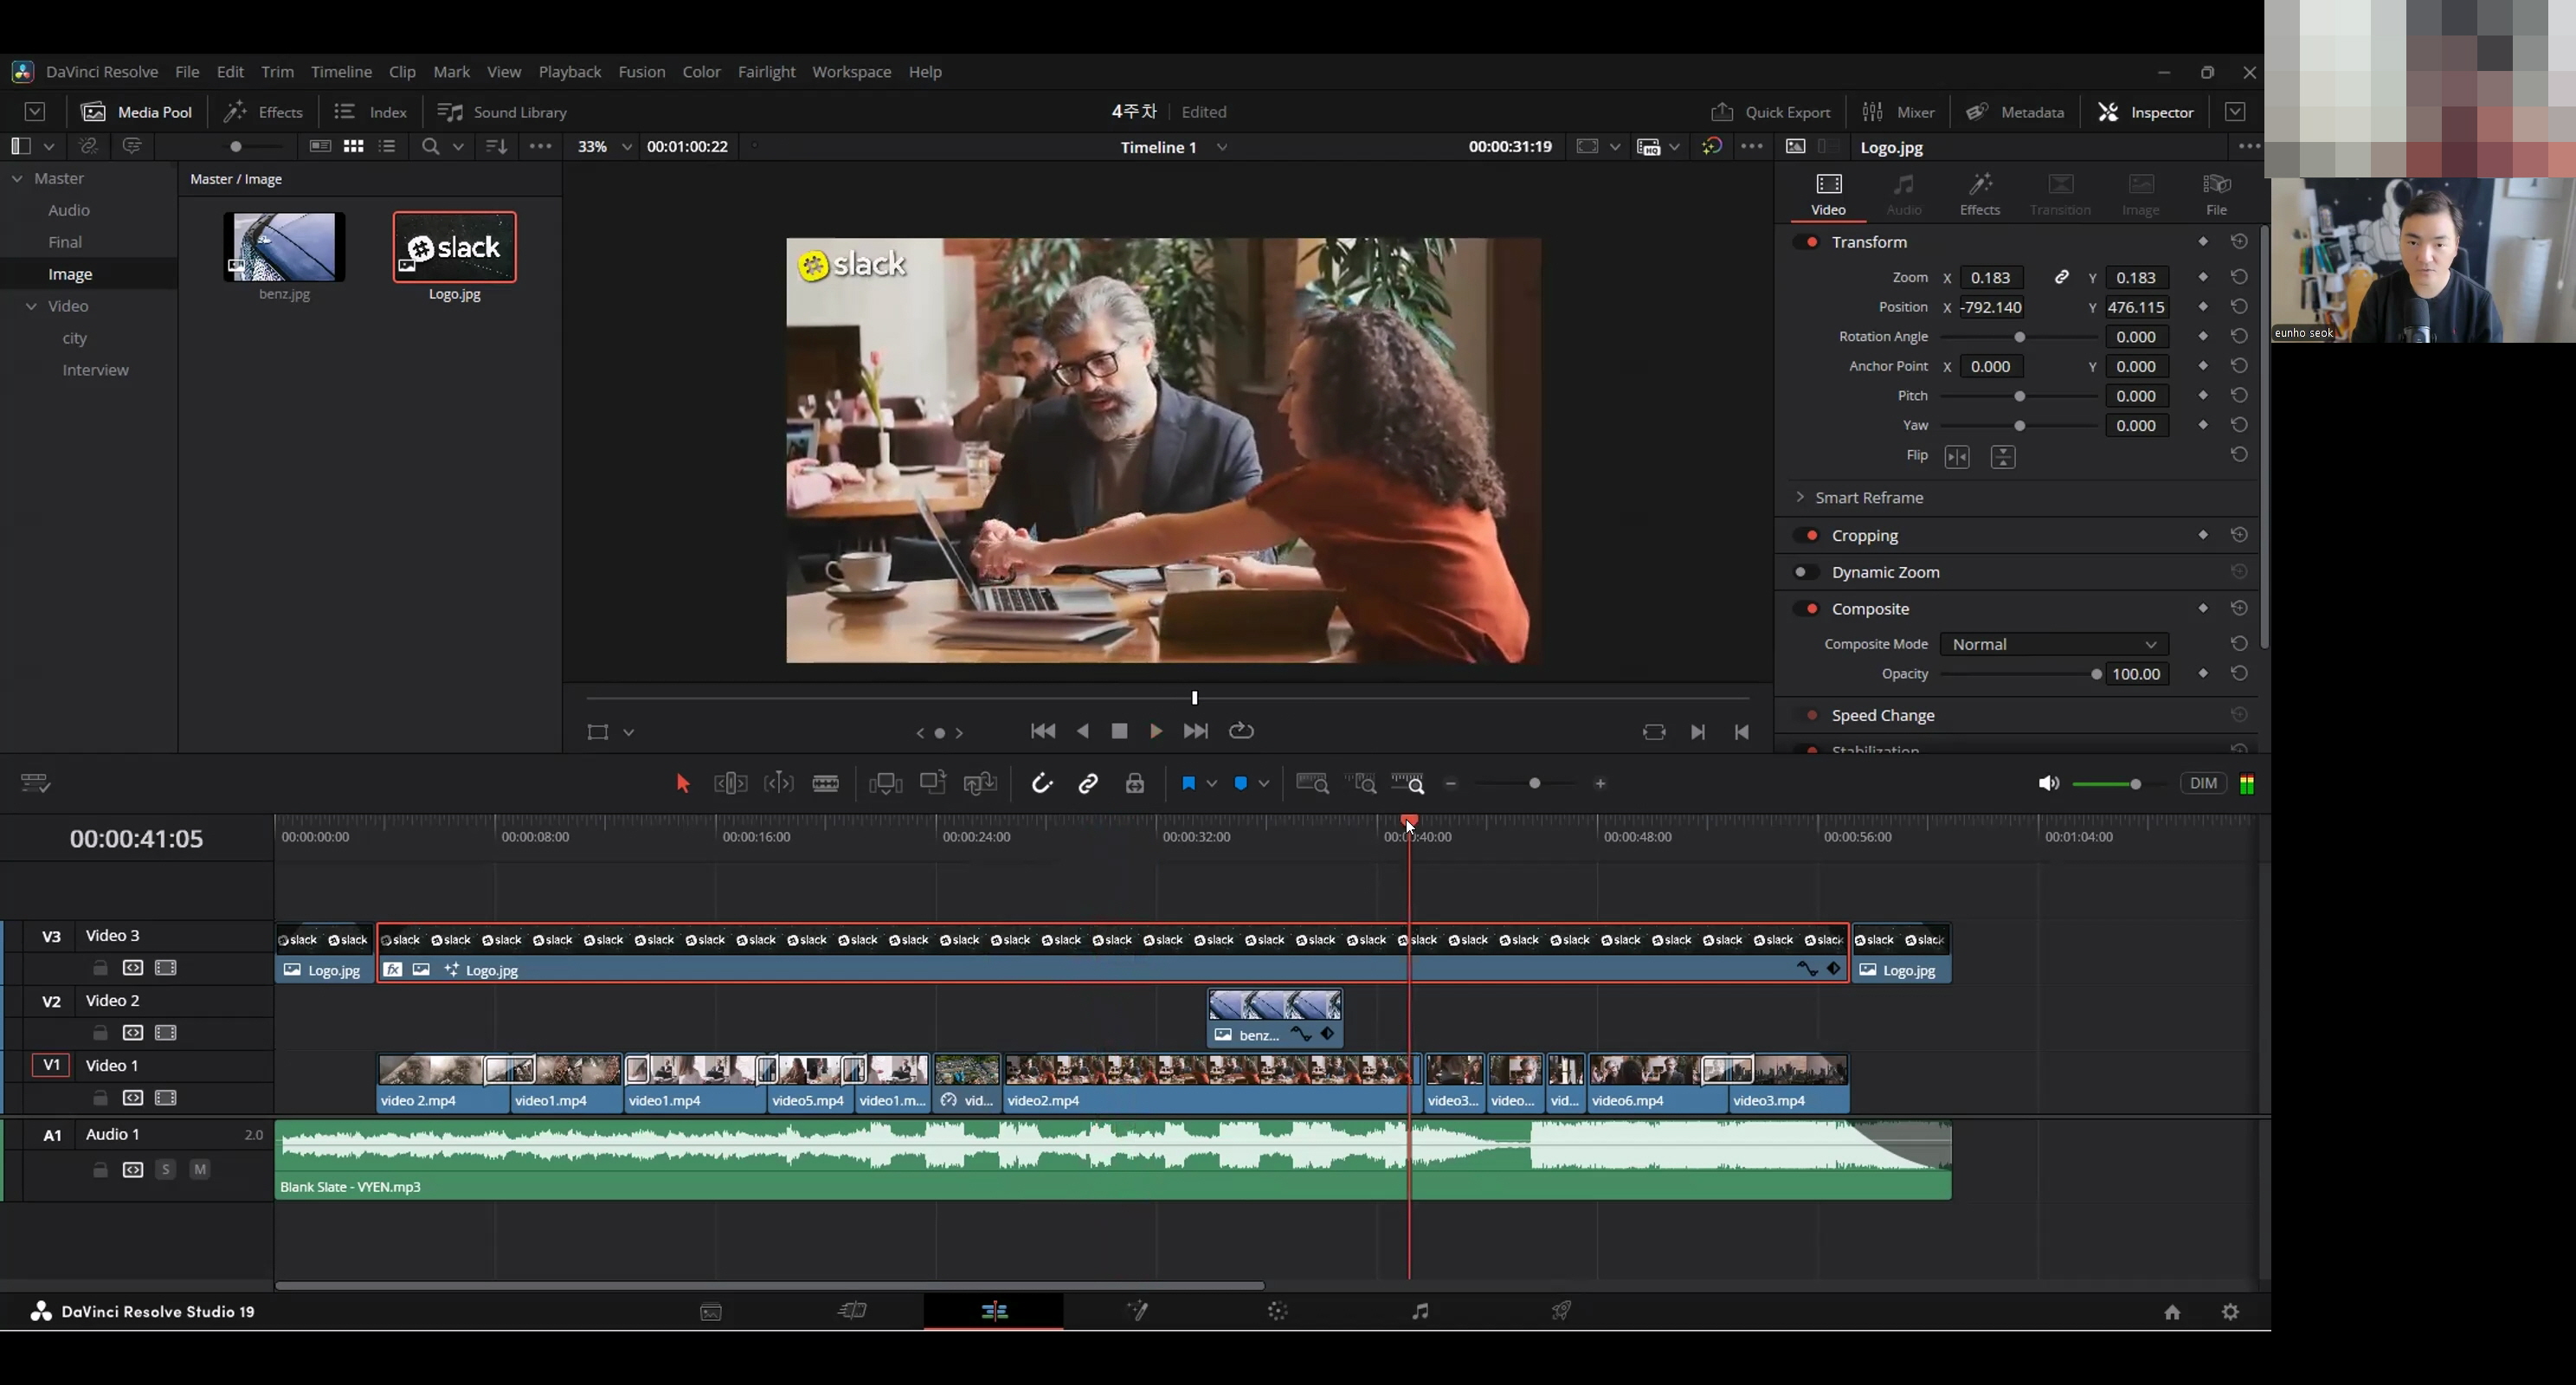Switch to Inspector Effects tab
Image resolution: width=2576 pixels, height=1385 pixels.
[x=1979, y=194]
